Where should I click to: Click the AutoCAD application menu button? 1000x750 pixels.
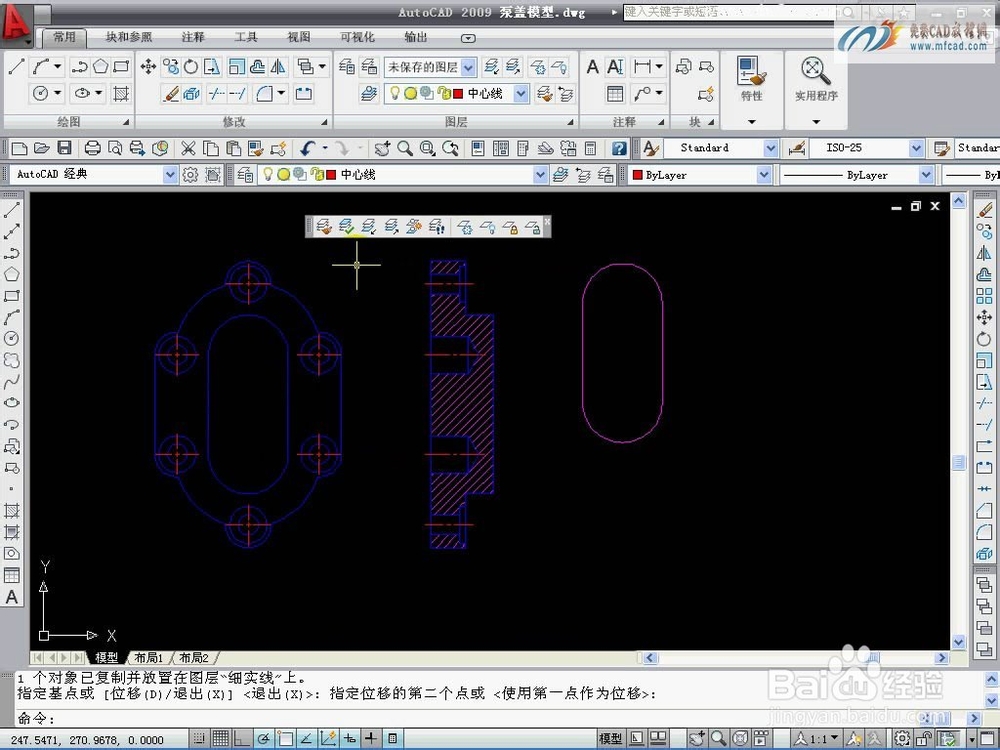(16, 24)
